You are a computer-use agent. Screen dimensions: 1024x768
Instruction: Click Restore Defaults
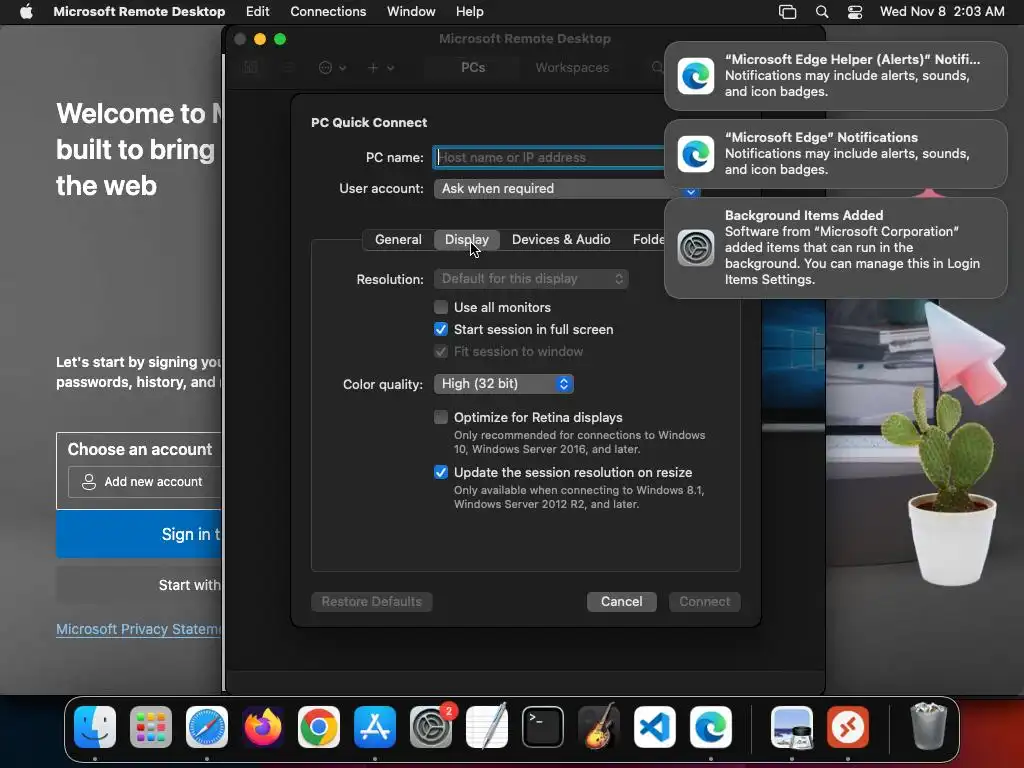372,601
